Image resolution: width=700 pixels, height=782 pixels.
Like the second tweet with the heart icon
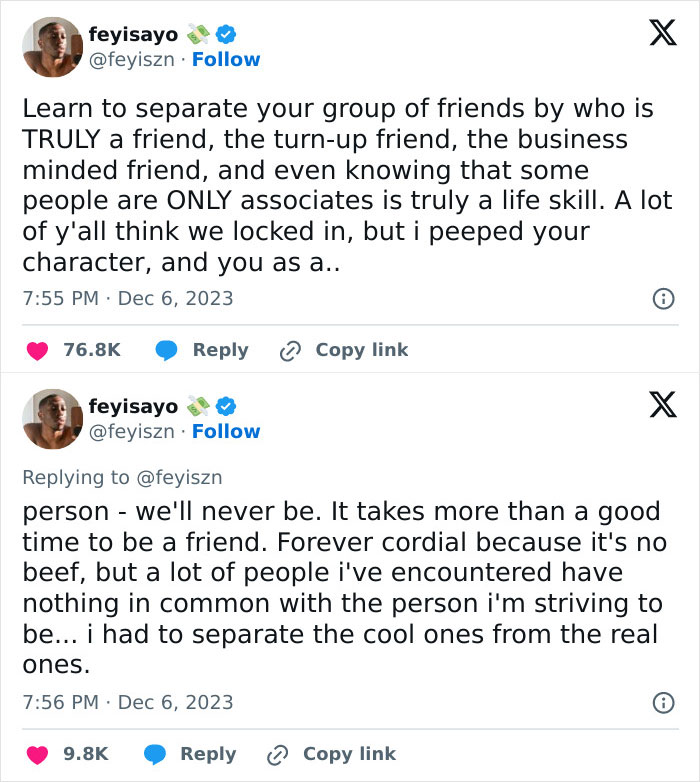(37, 754)
